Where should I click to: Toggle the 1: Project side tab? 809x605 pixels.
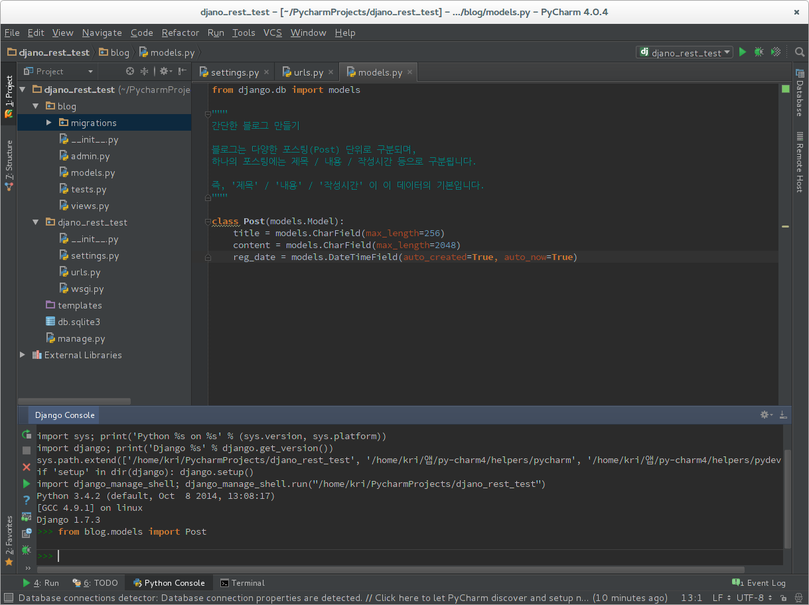coord(9,96)
